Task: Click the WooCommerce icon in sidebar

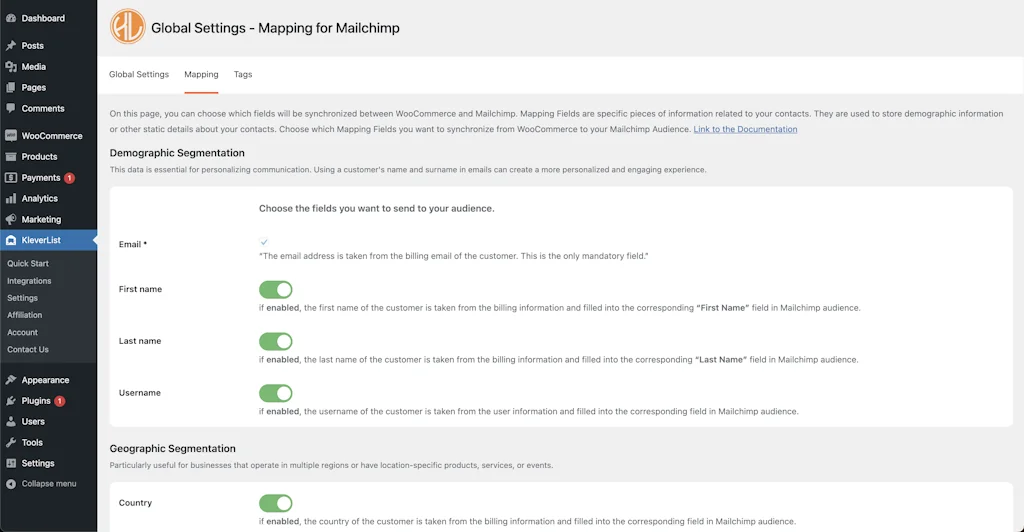Action: [11, 136]
